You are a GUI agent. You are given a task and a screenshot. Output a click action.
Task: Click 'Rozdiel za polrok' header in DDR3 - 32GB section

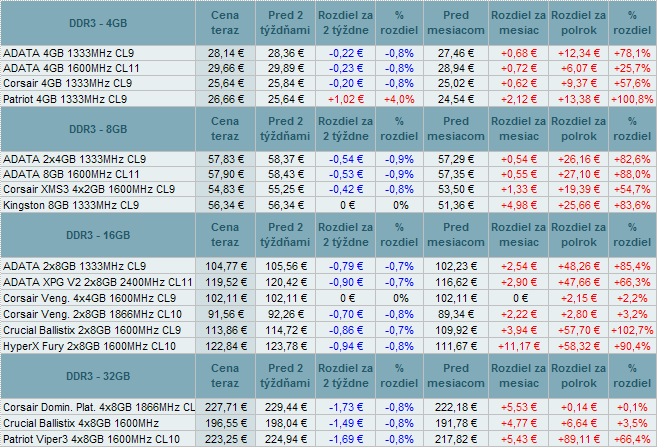click(578, 376)
